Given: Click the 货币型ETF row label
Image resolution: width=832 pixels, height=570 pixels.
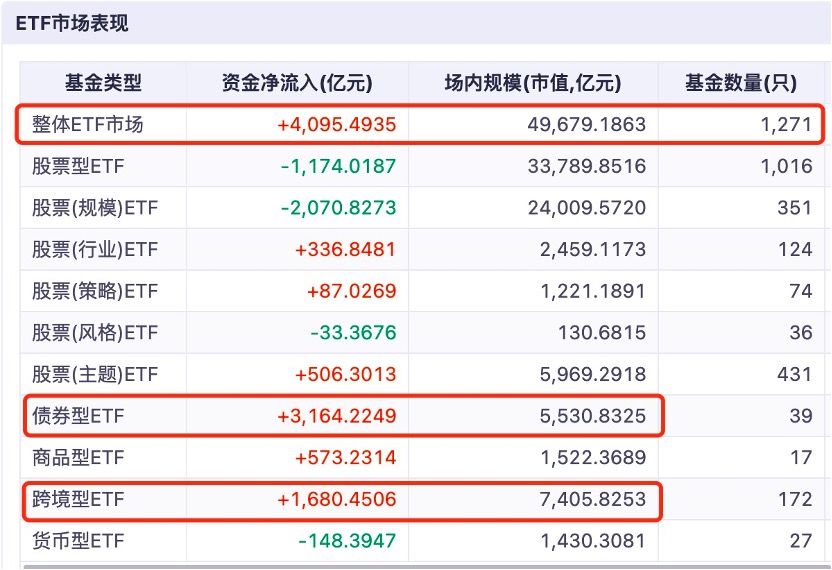Looking at the screenshot, I should point(79,540).
